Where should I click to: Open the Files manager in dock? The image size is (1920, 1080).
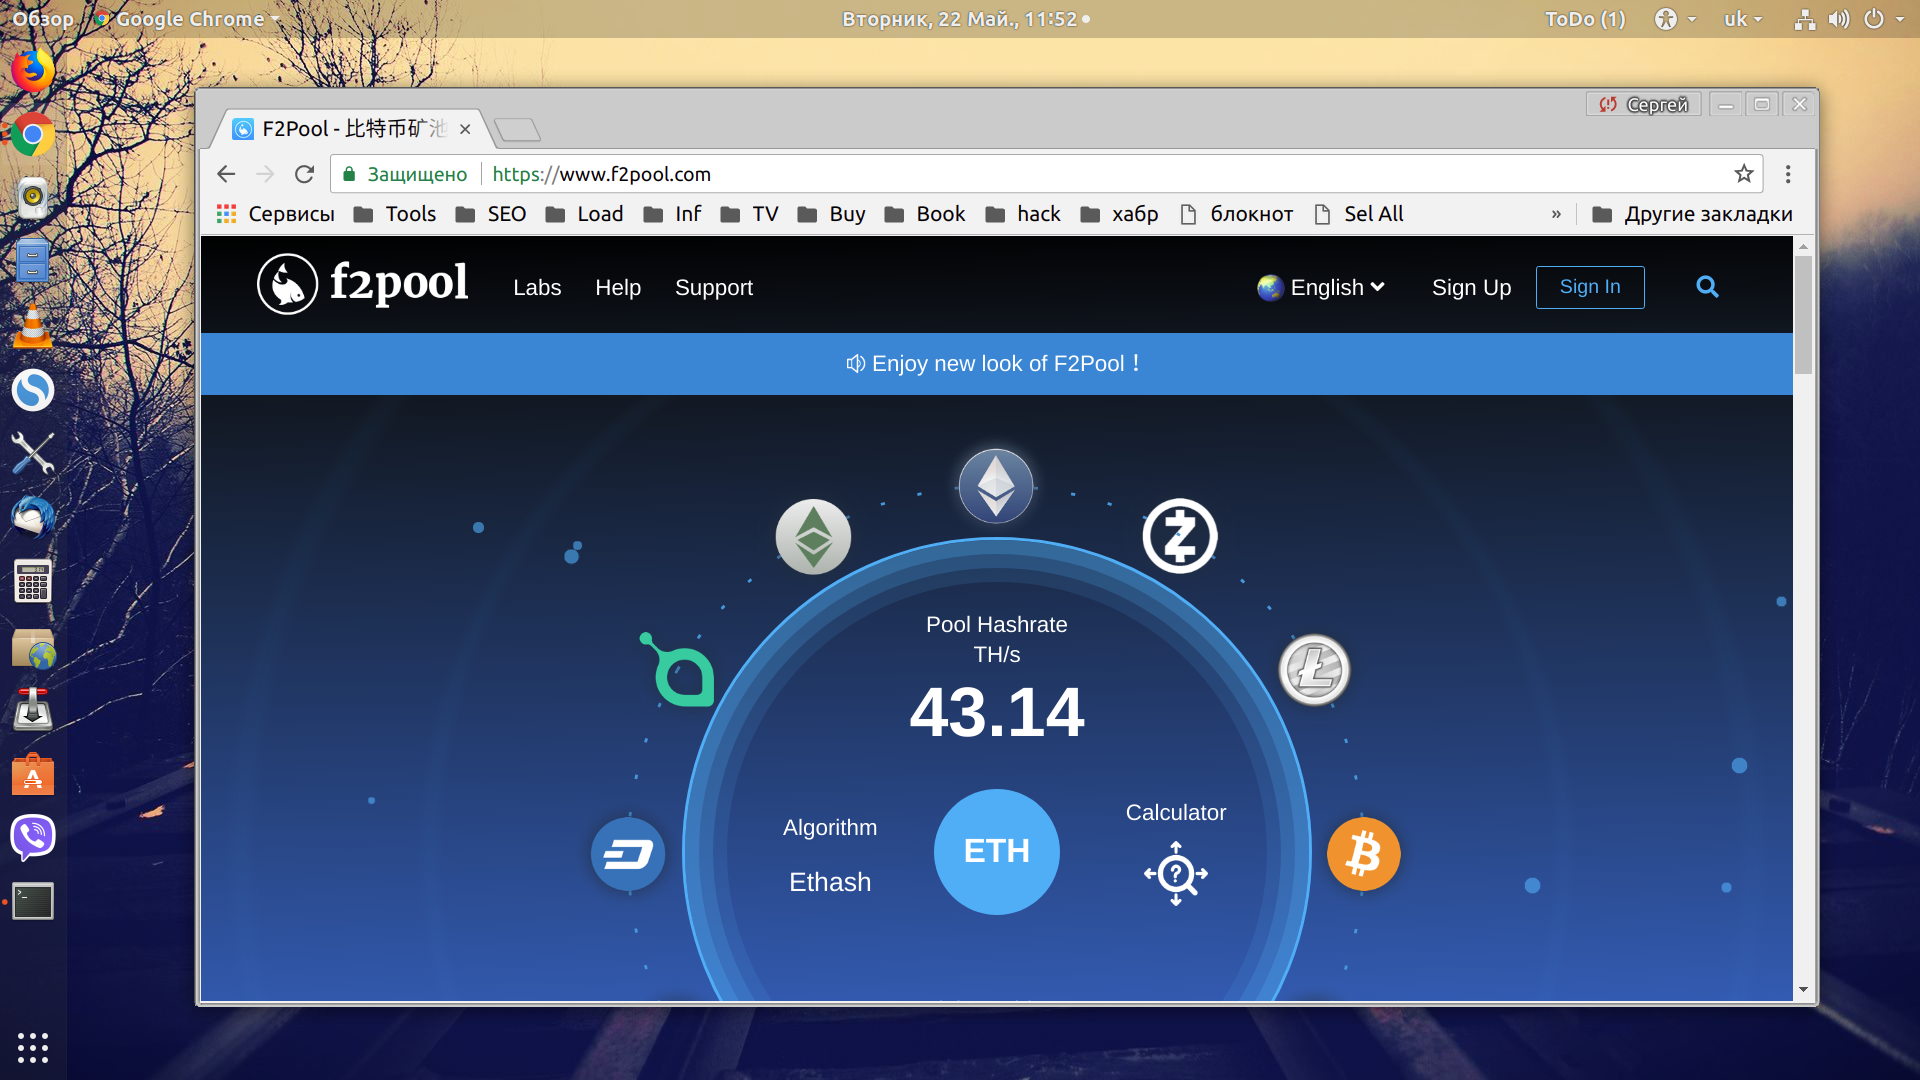click(x=33, y=261)
